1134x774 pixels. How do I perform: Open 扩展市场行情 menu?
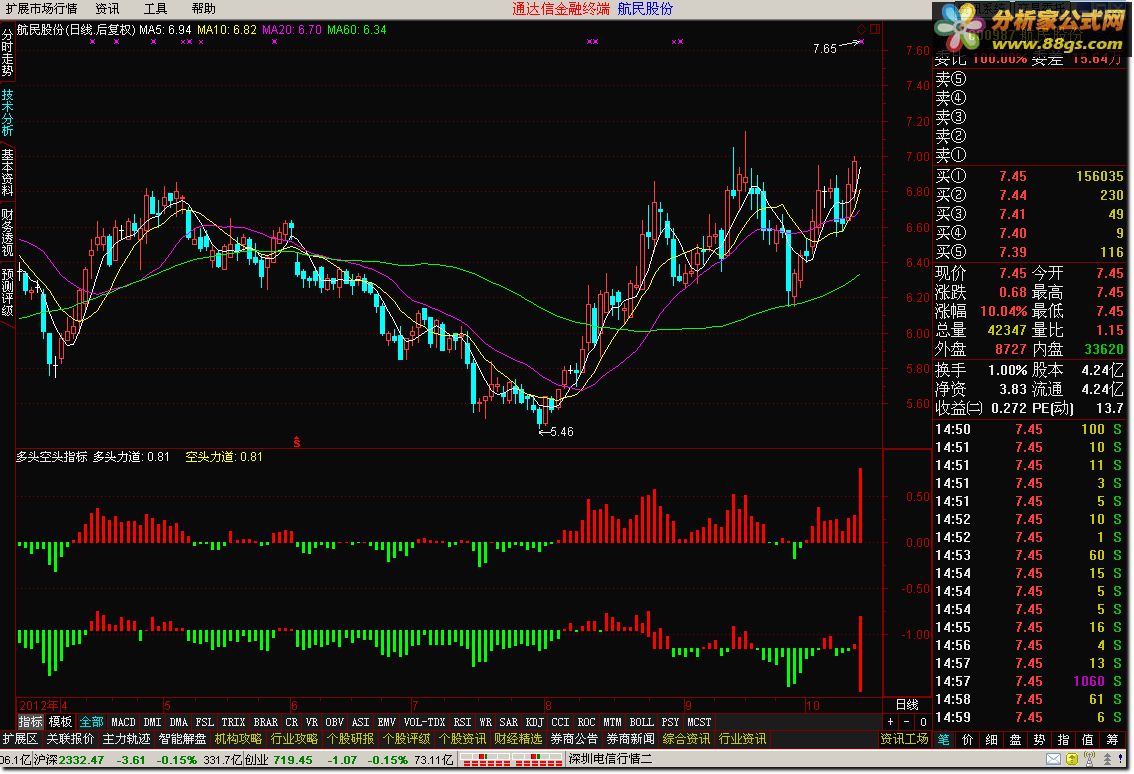[41, 9]
